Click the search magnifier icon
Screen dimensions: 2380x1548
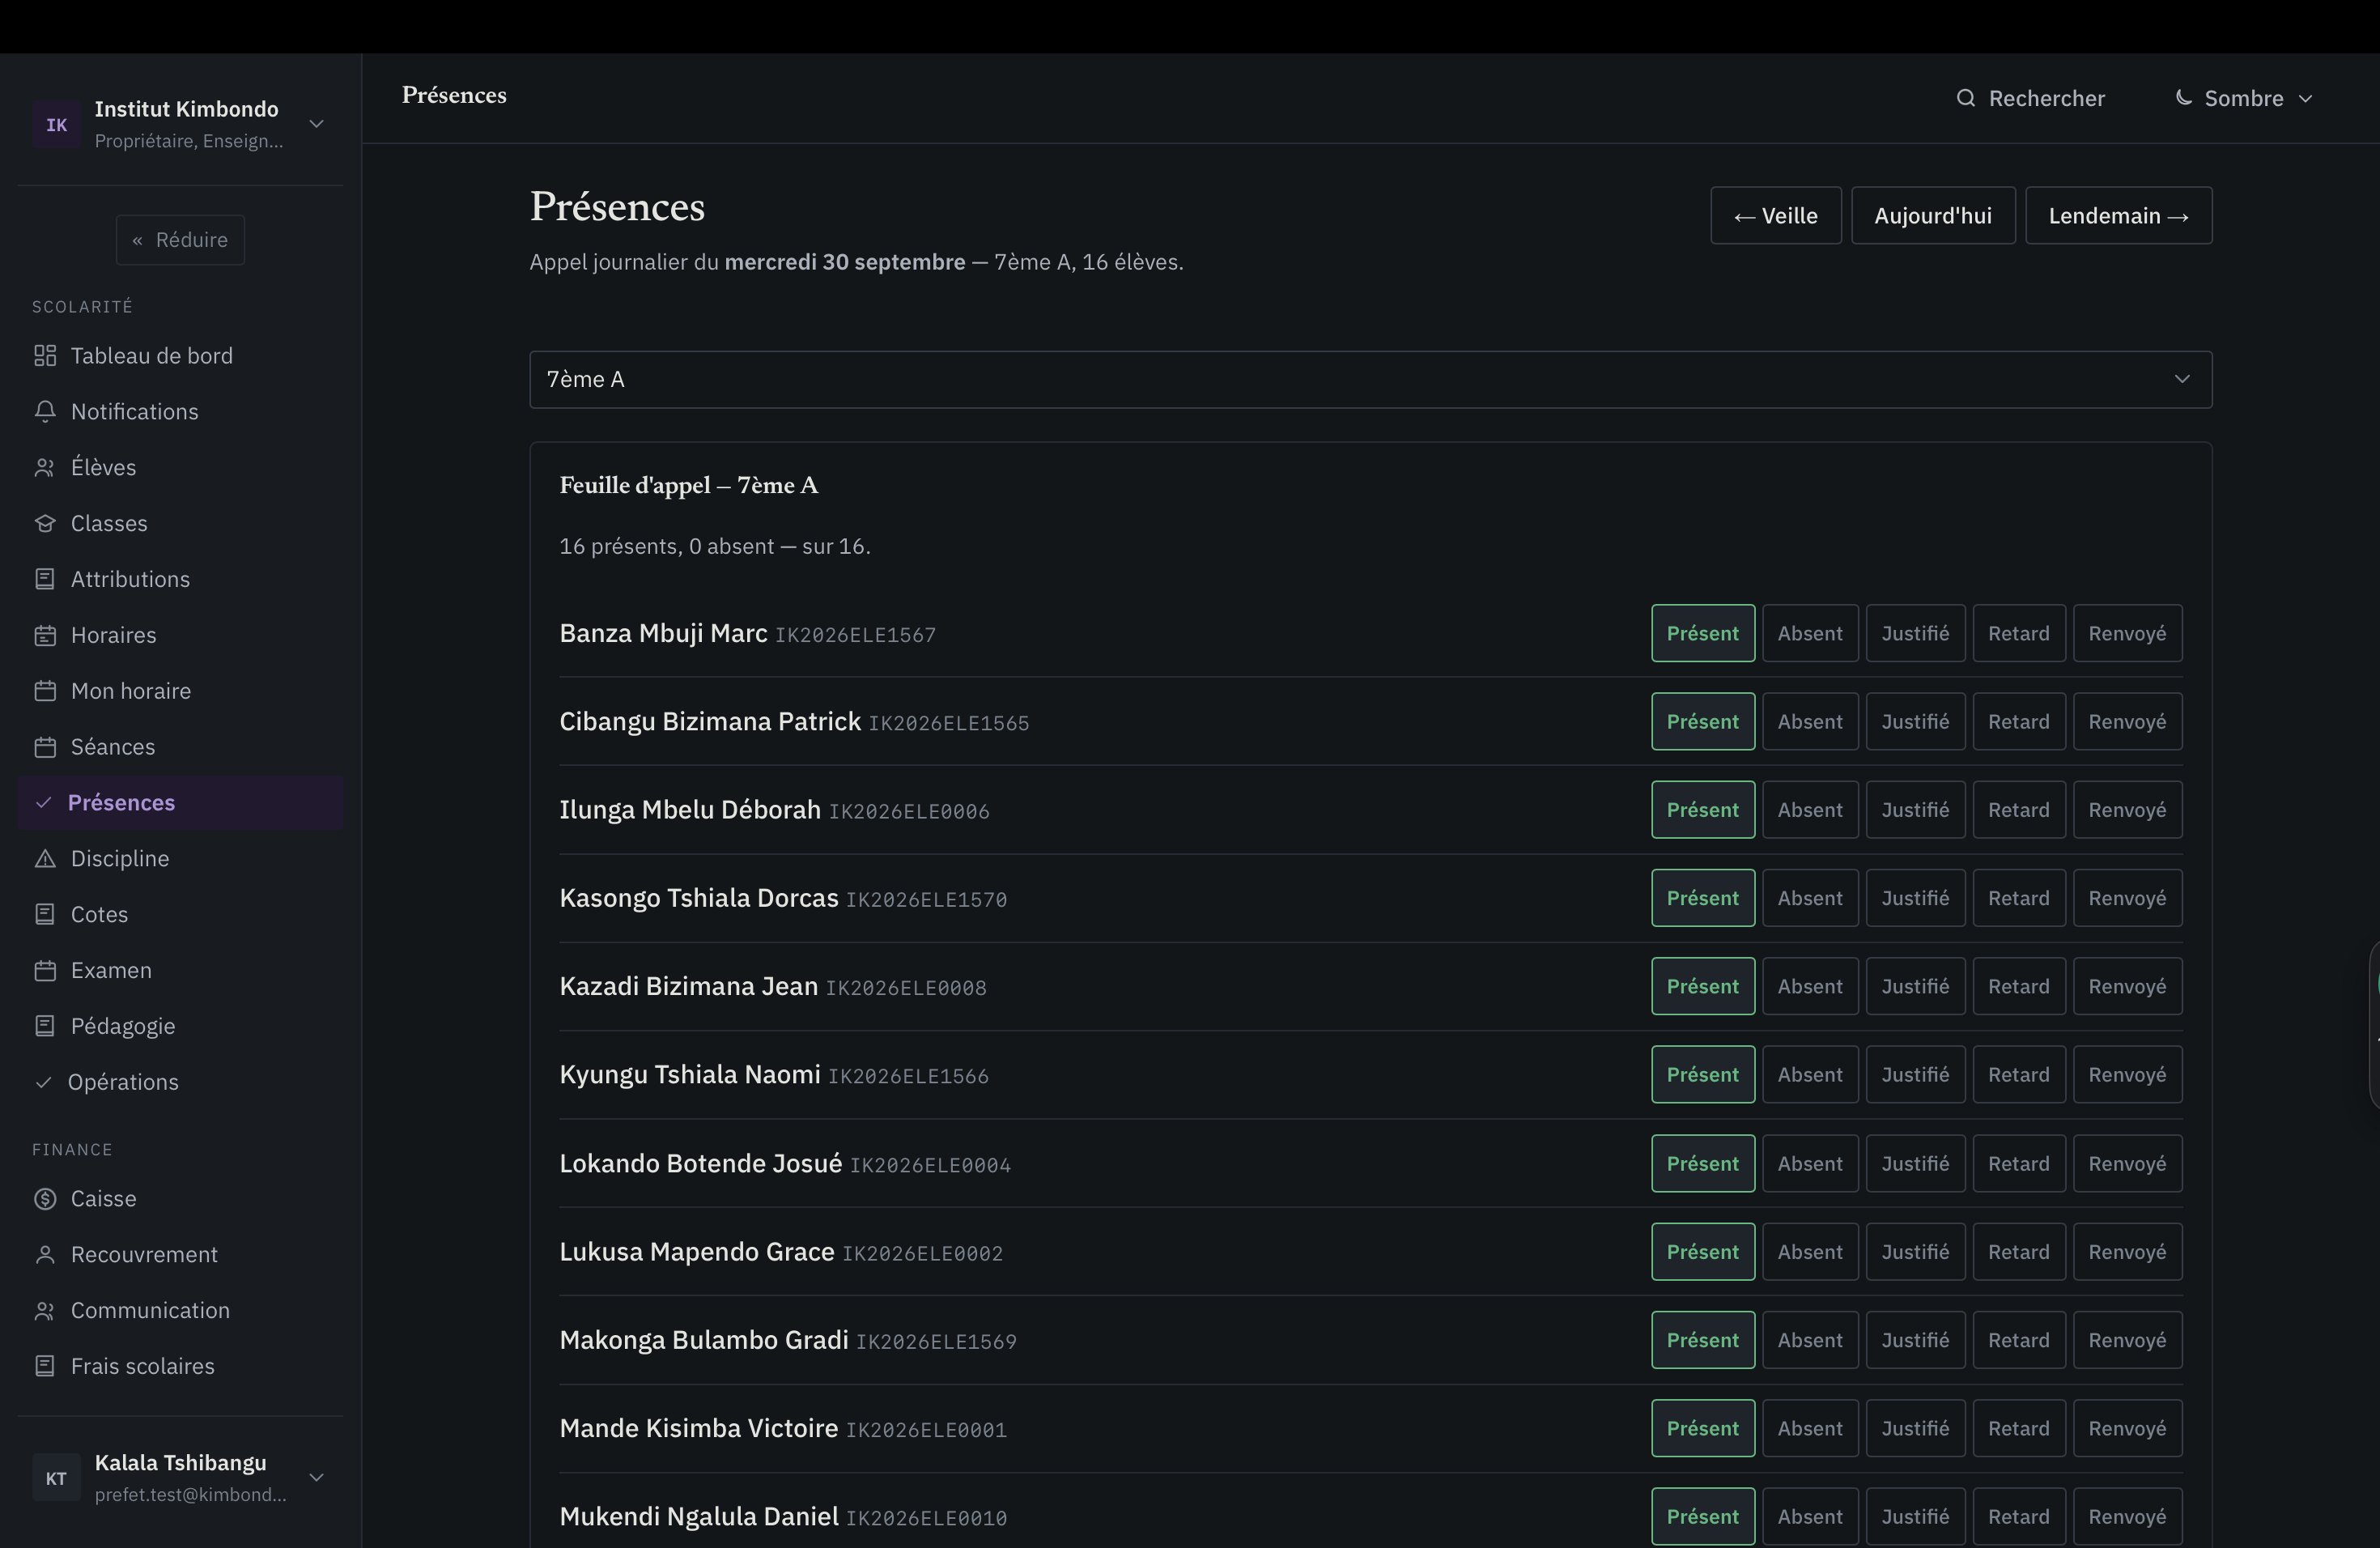pyautogui.click(x=1966, y=98)
